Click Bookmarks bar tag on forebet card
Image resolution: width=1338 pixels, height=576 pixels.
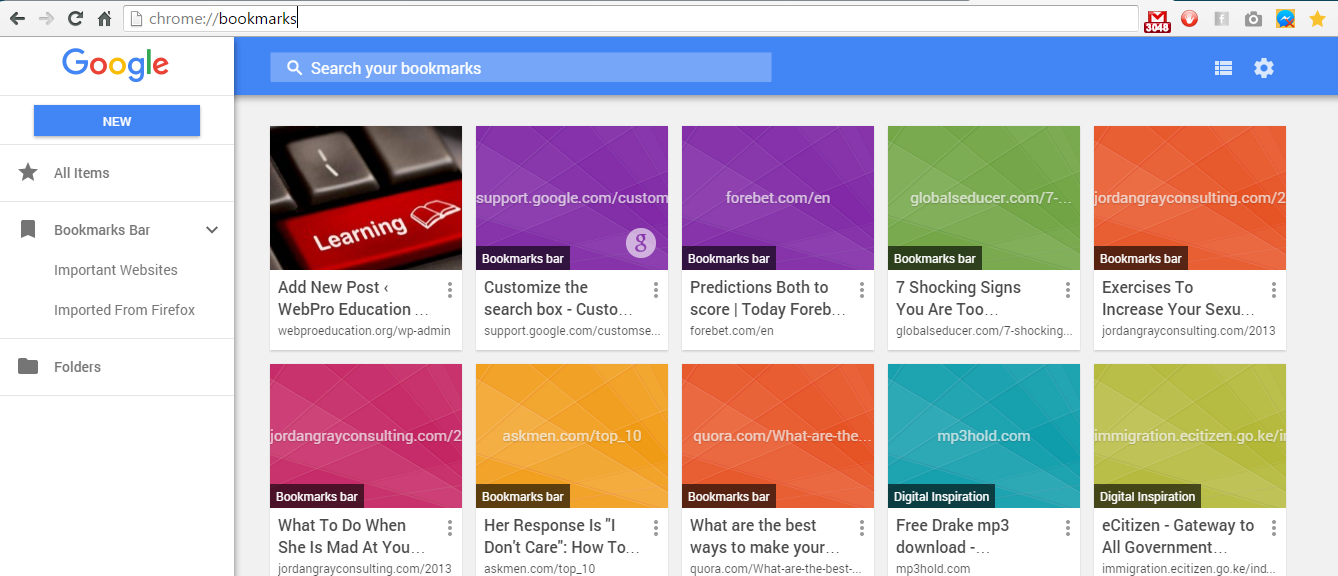[729, 258]
